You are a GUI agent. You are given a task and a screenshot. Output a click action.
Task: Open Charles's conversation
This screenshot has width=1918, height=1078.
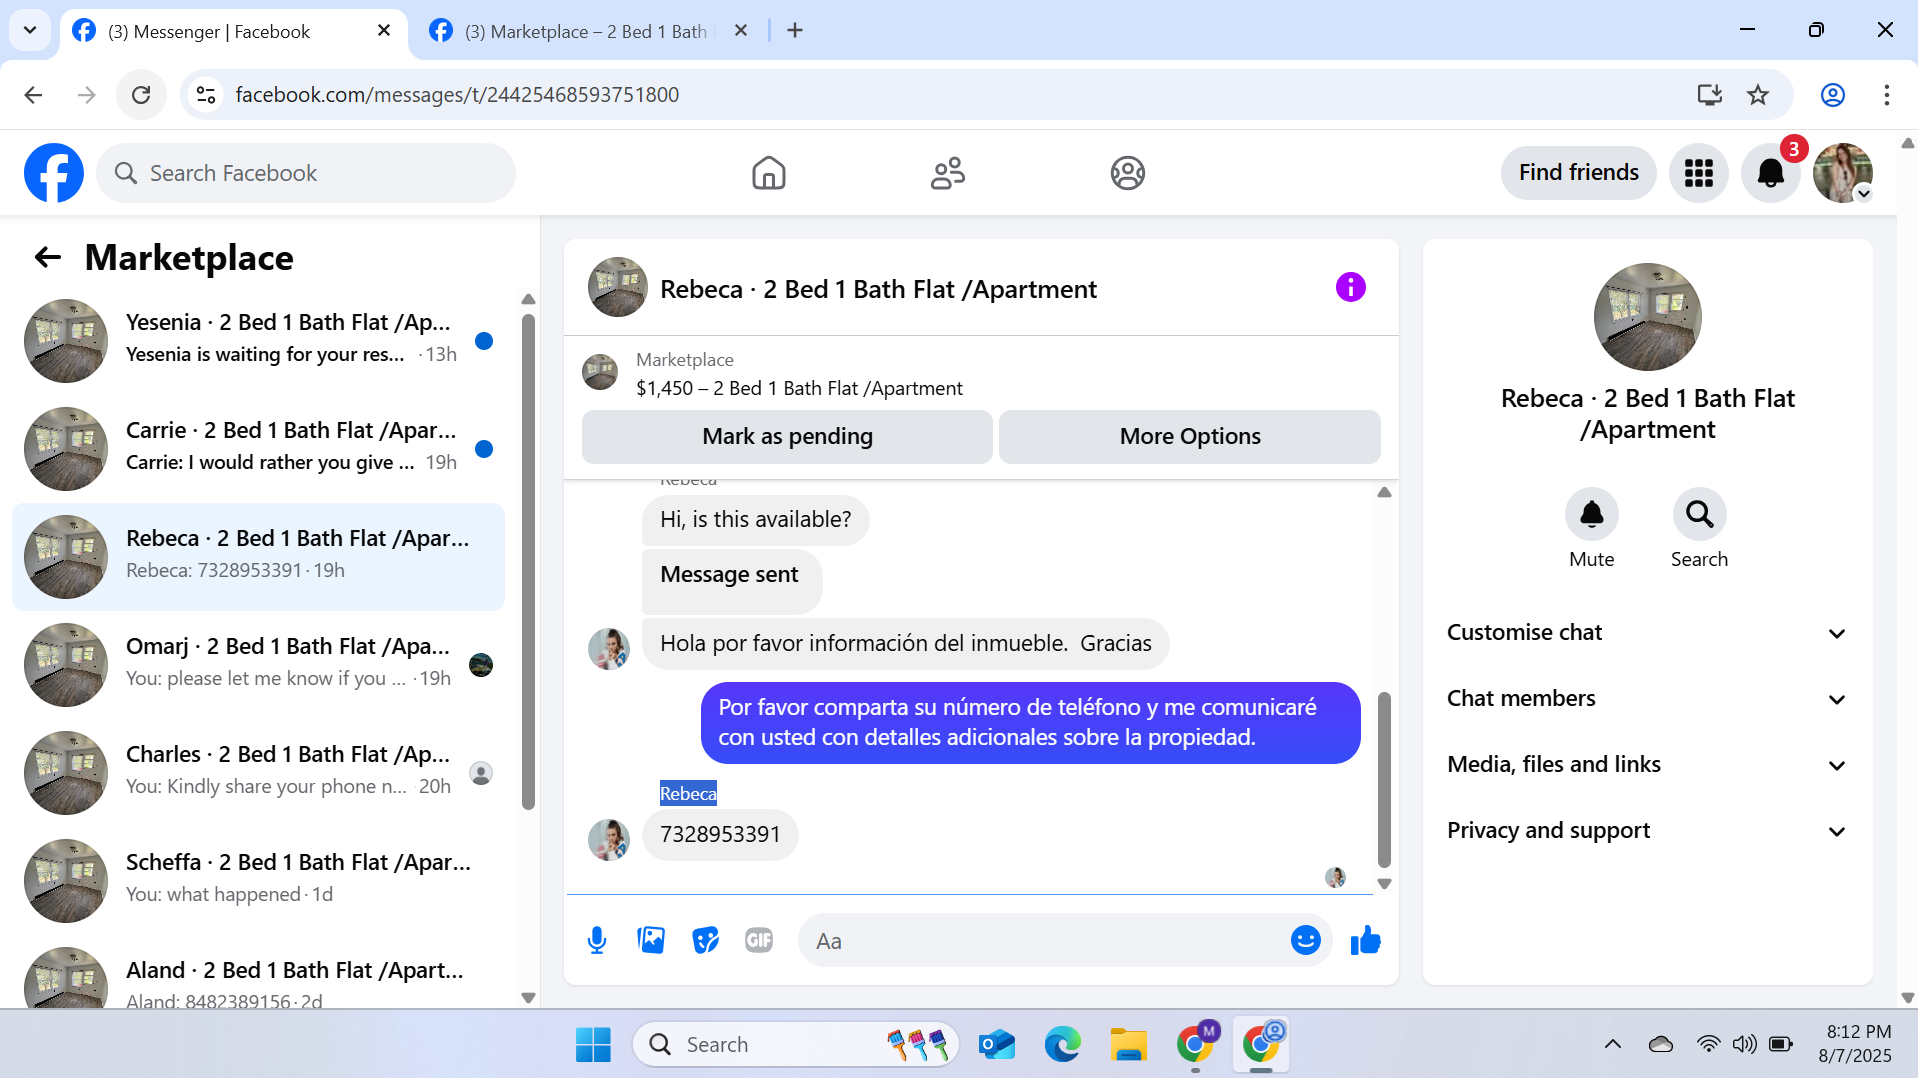point(258,772)
